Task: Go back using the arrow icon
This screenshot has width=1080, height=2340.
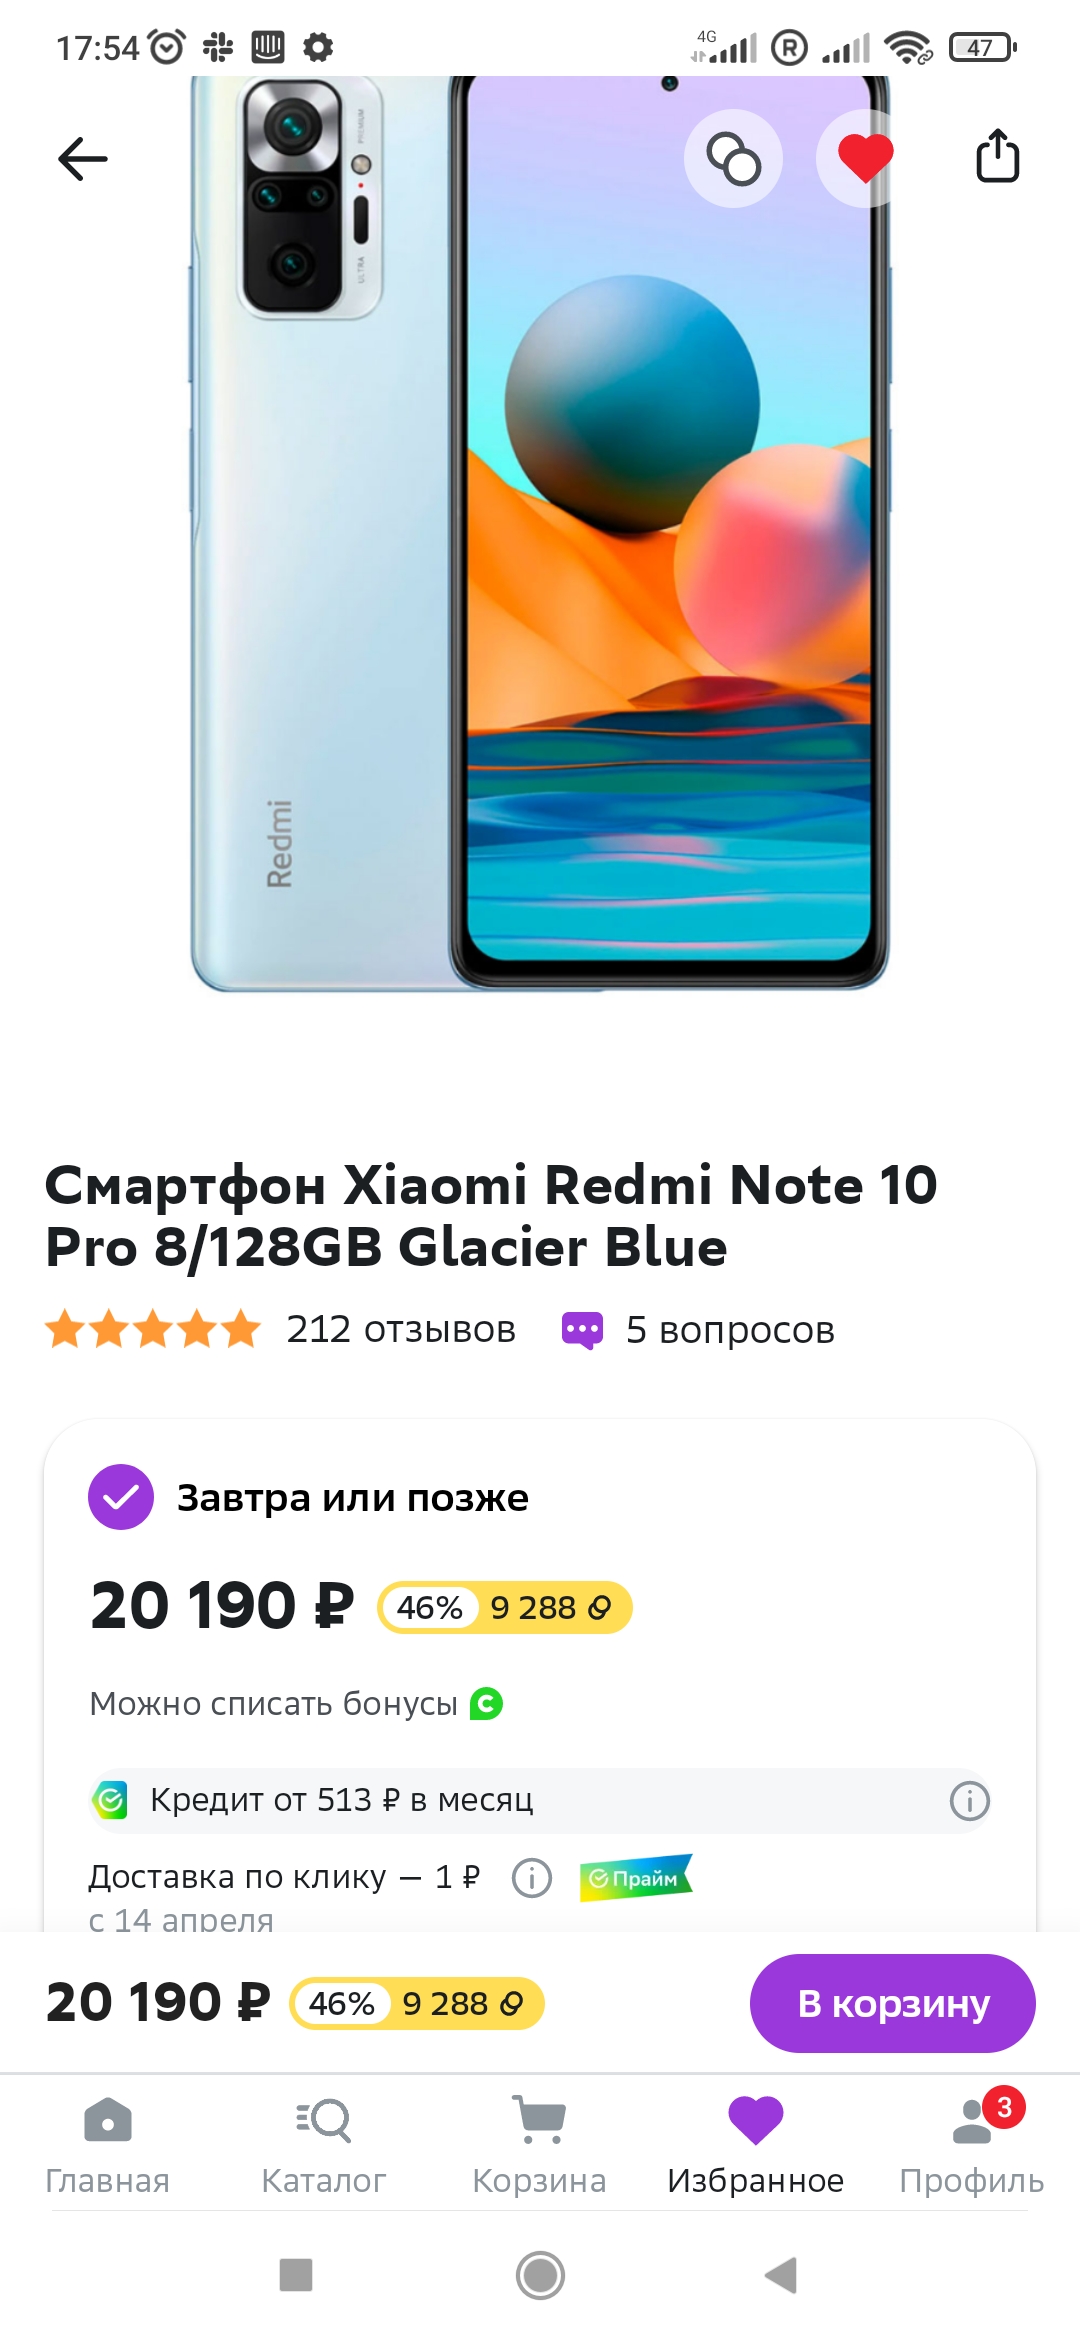Action: (83, 158)
